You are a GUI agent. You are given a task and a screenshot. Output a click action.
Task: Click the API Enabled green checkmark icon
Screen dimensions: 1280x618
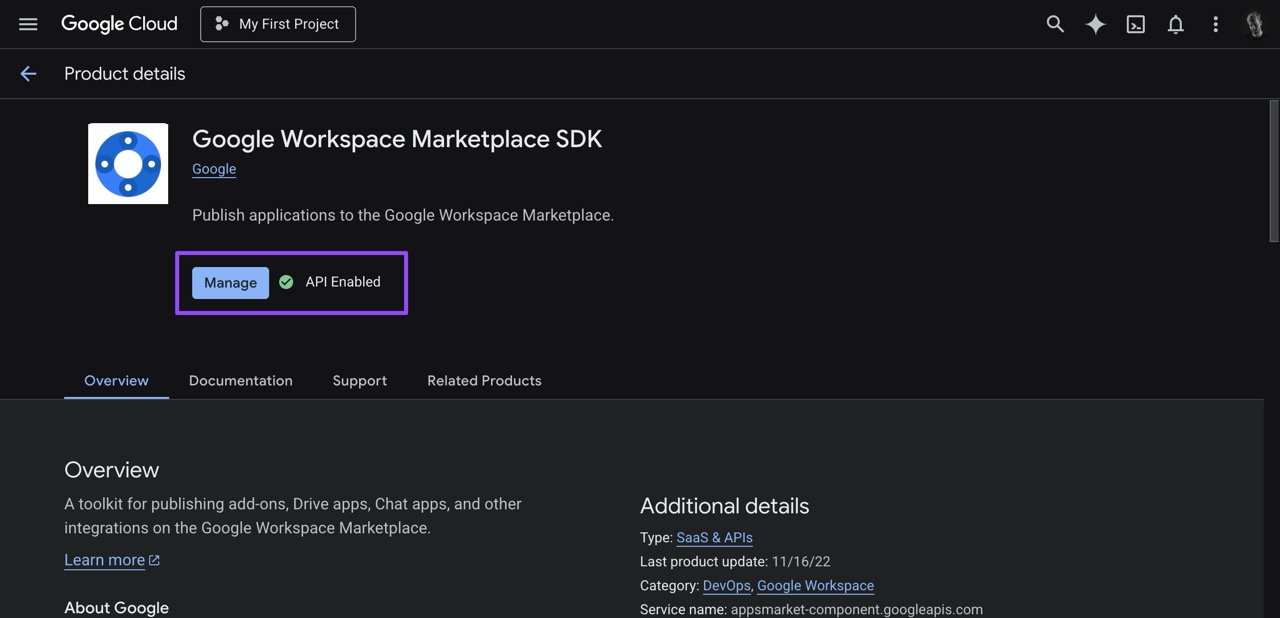[286, 282]
